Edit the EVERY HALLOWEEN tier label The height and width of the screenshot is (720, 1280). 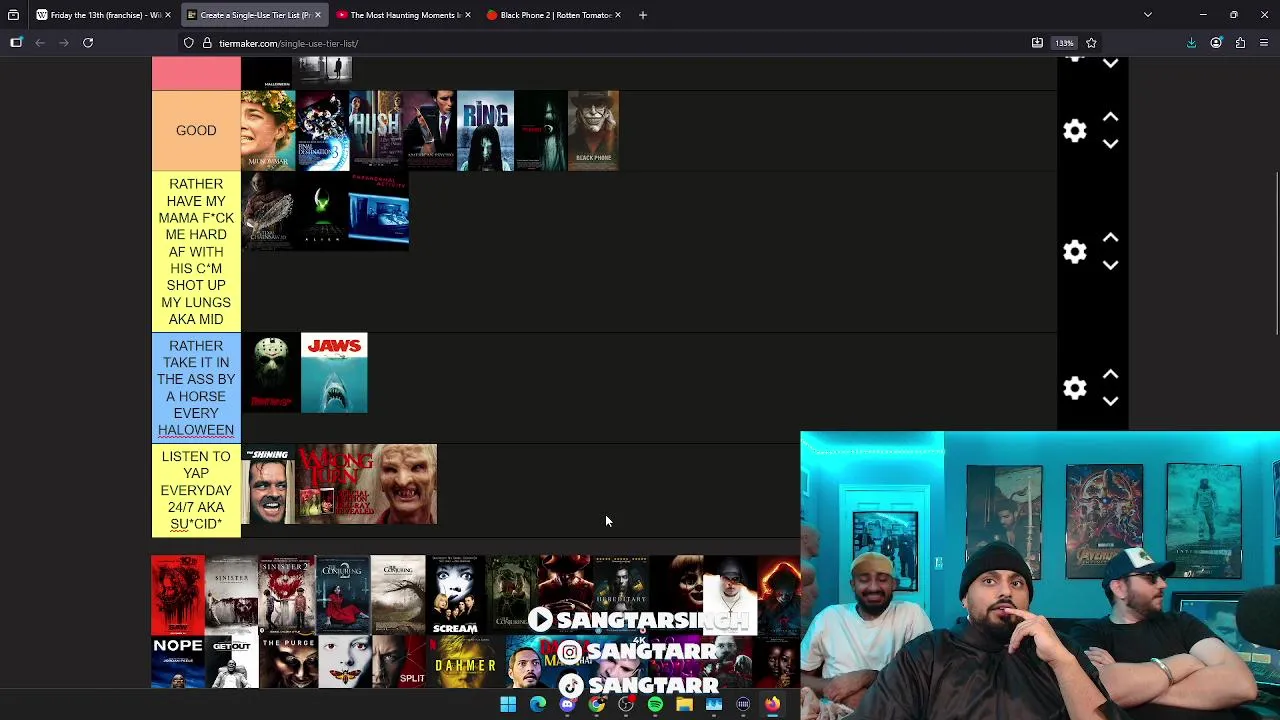pyautogui.click(x=196, y=388)
